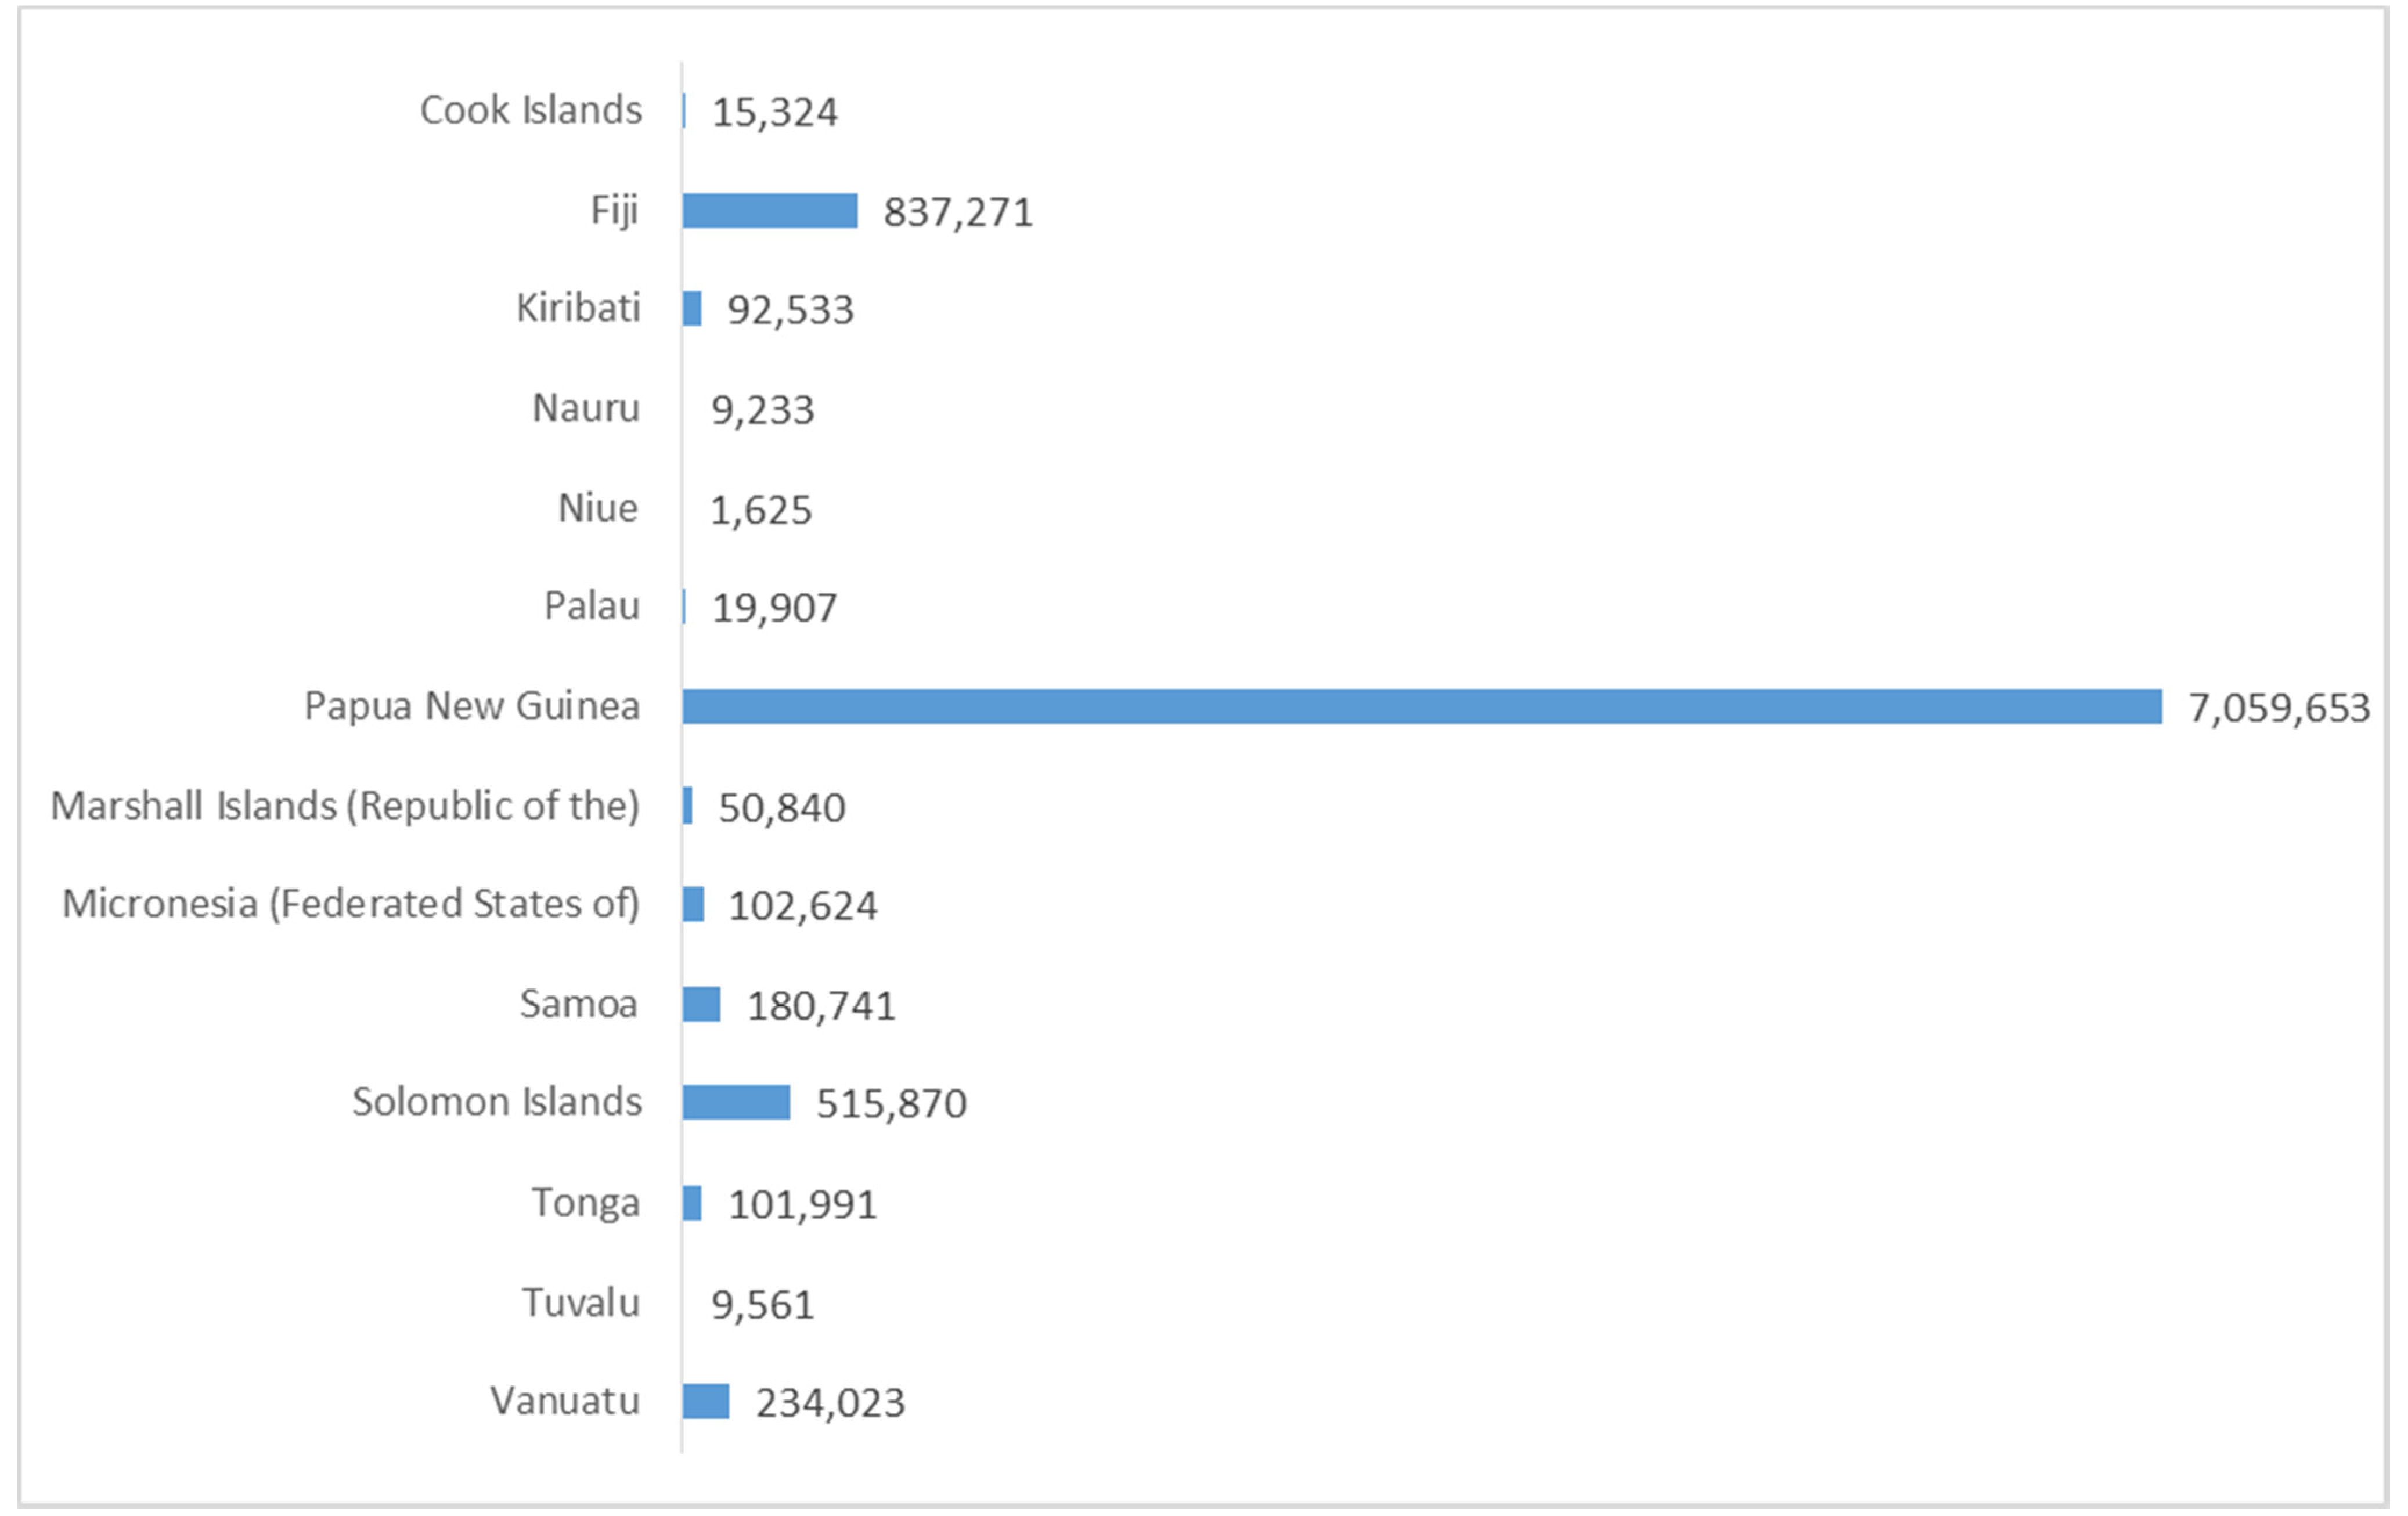Click the 15,324 data label
Screen dimensions: 2408x1516
[774, 112]
